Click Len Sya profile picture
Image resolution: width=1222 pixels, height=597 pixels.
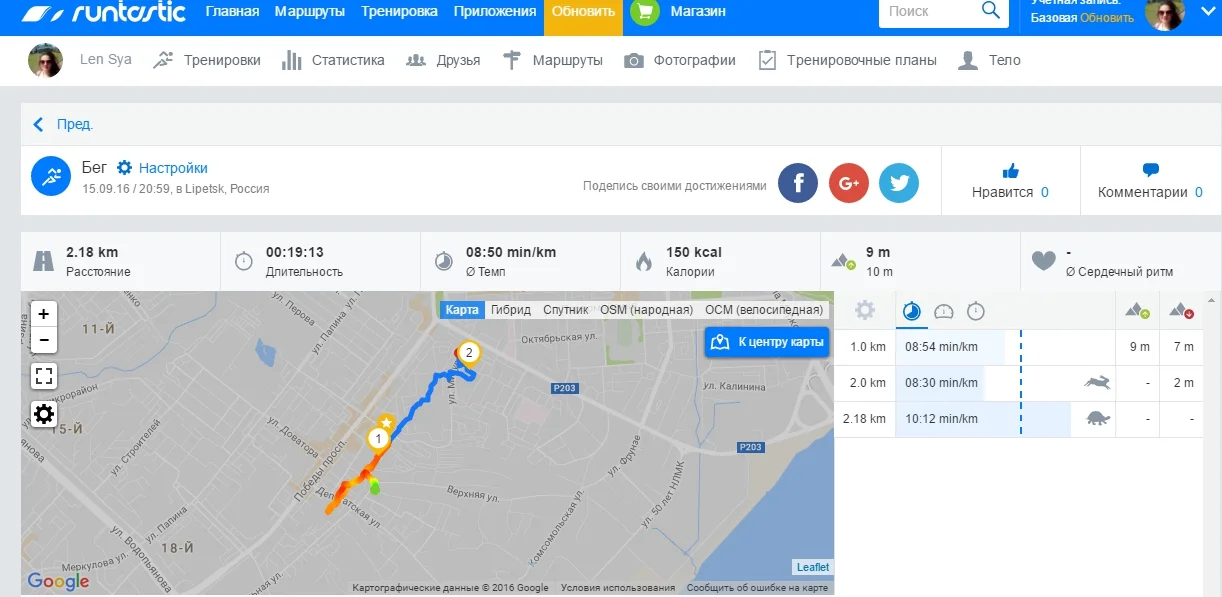(x=45, y=60)
